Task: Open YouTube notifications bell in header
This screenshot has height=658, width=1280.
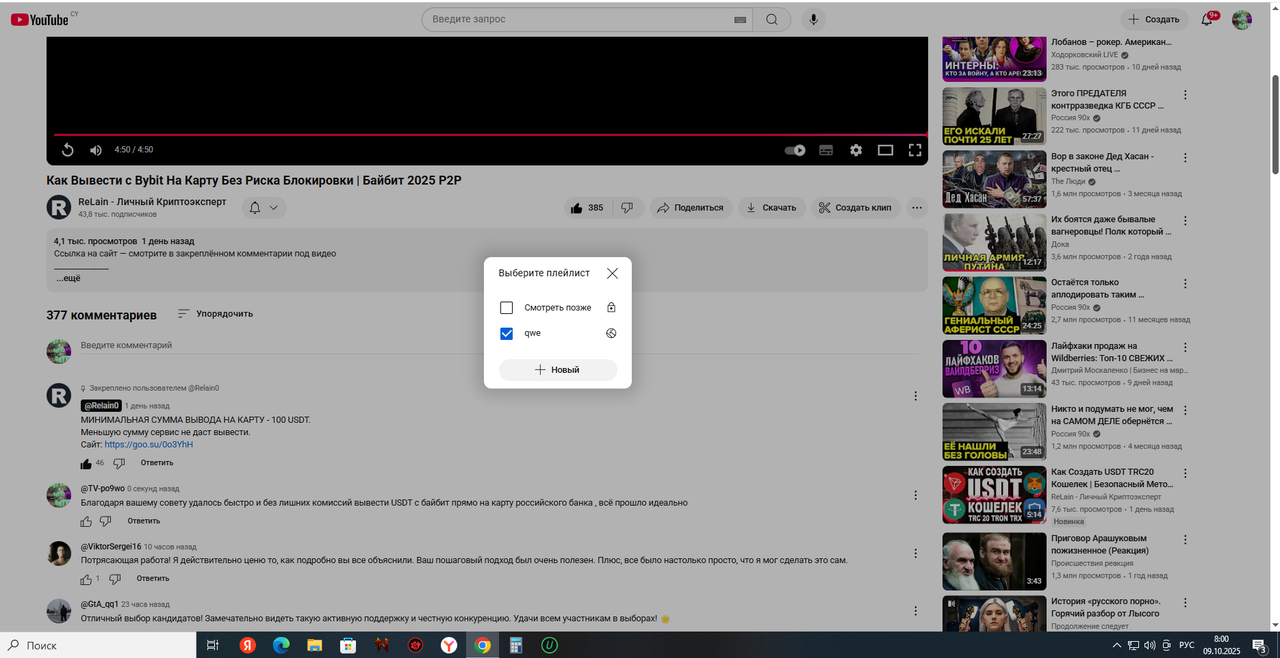Action: click(1207, 19)
